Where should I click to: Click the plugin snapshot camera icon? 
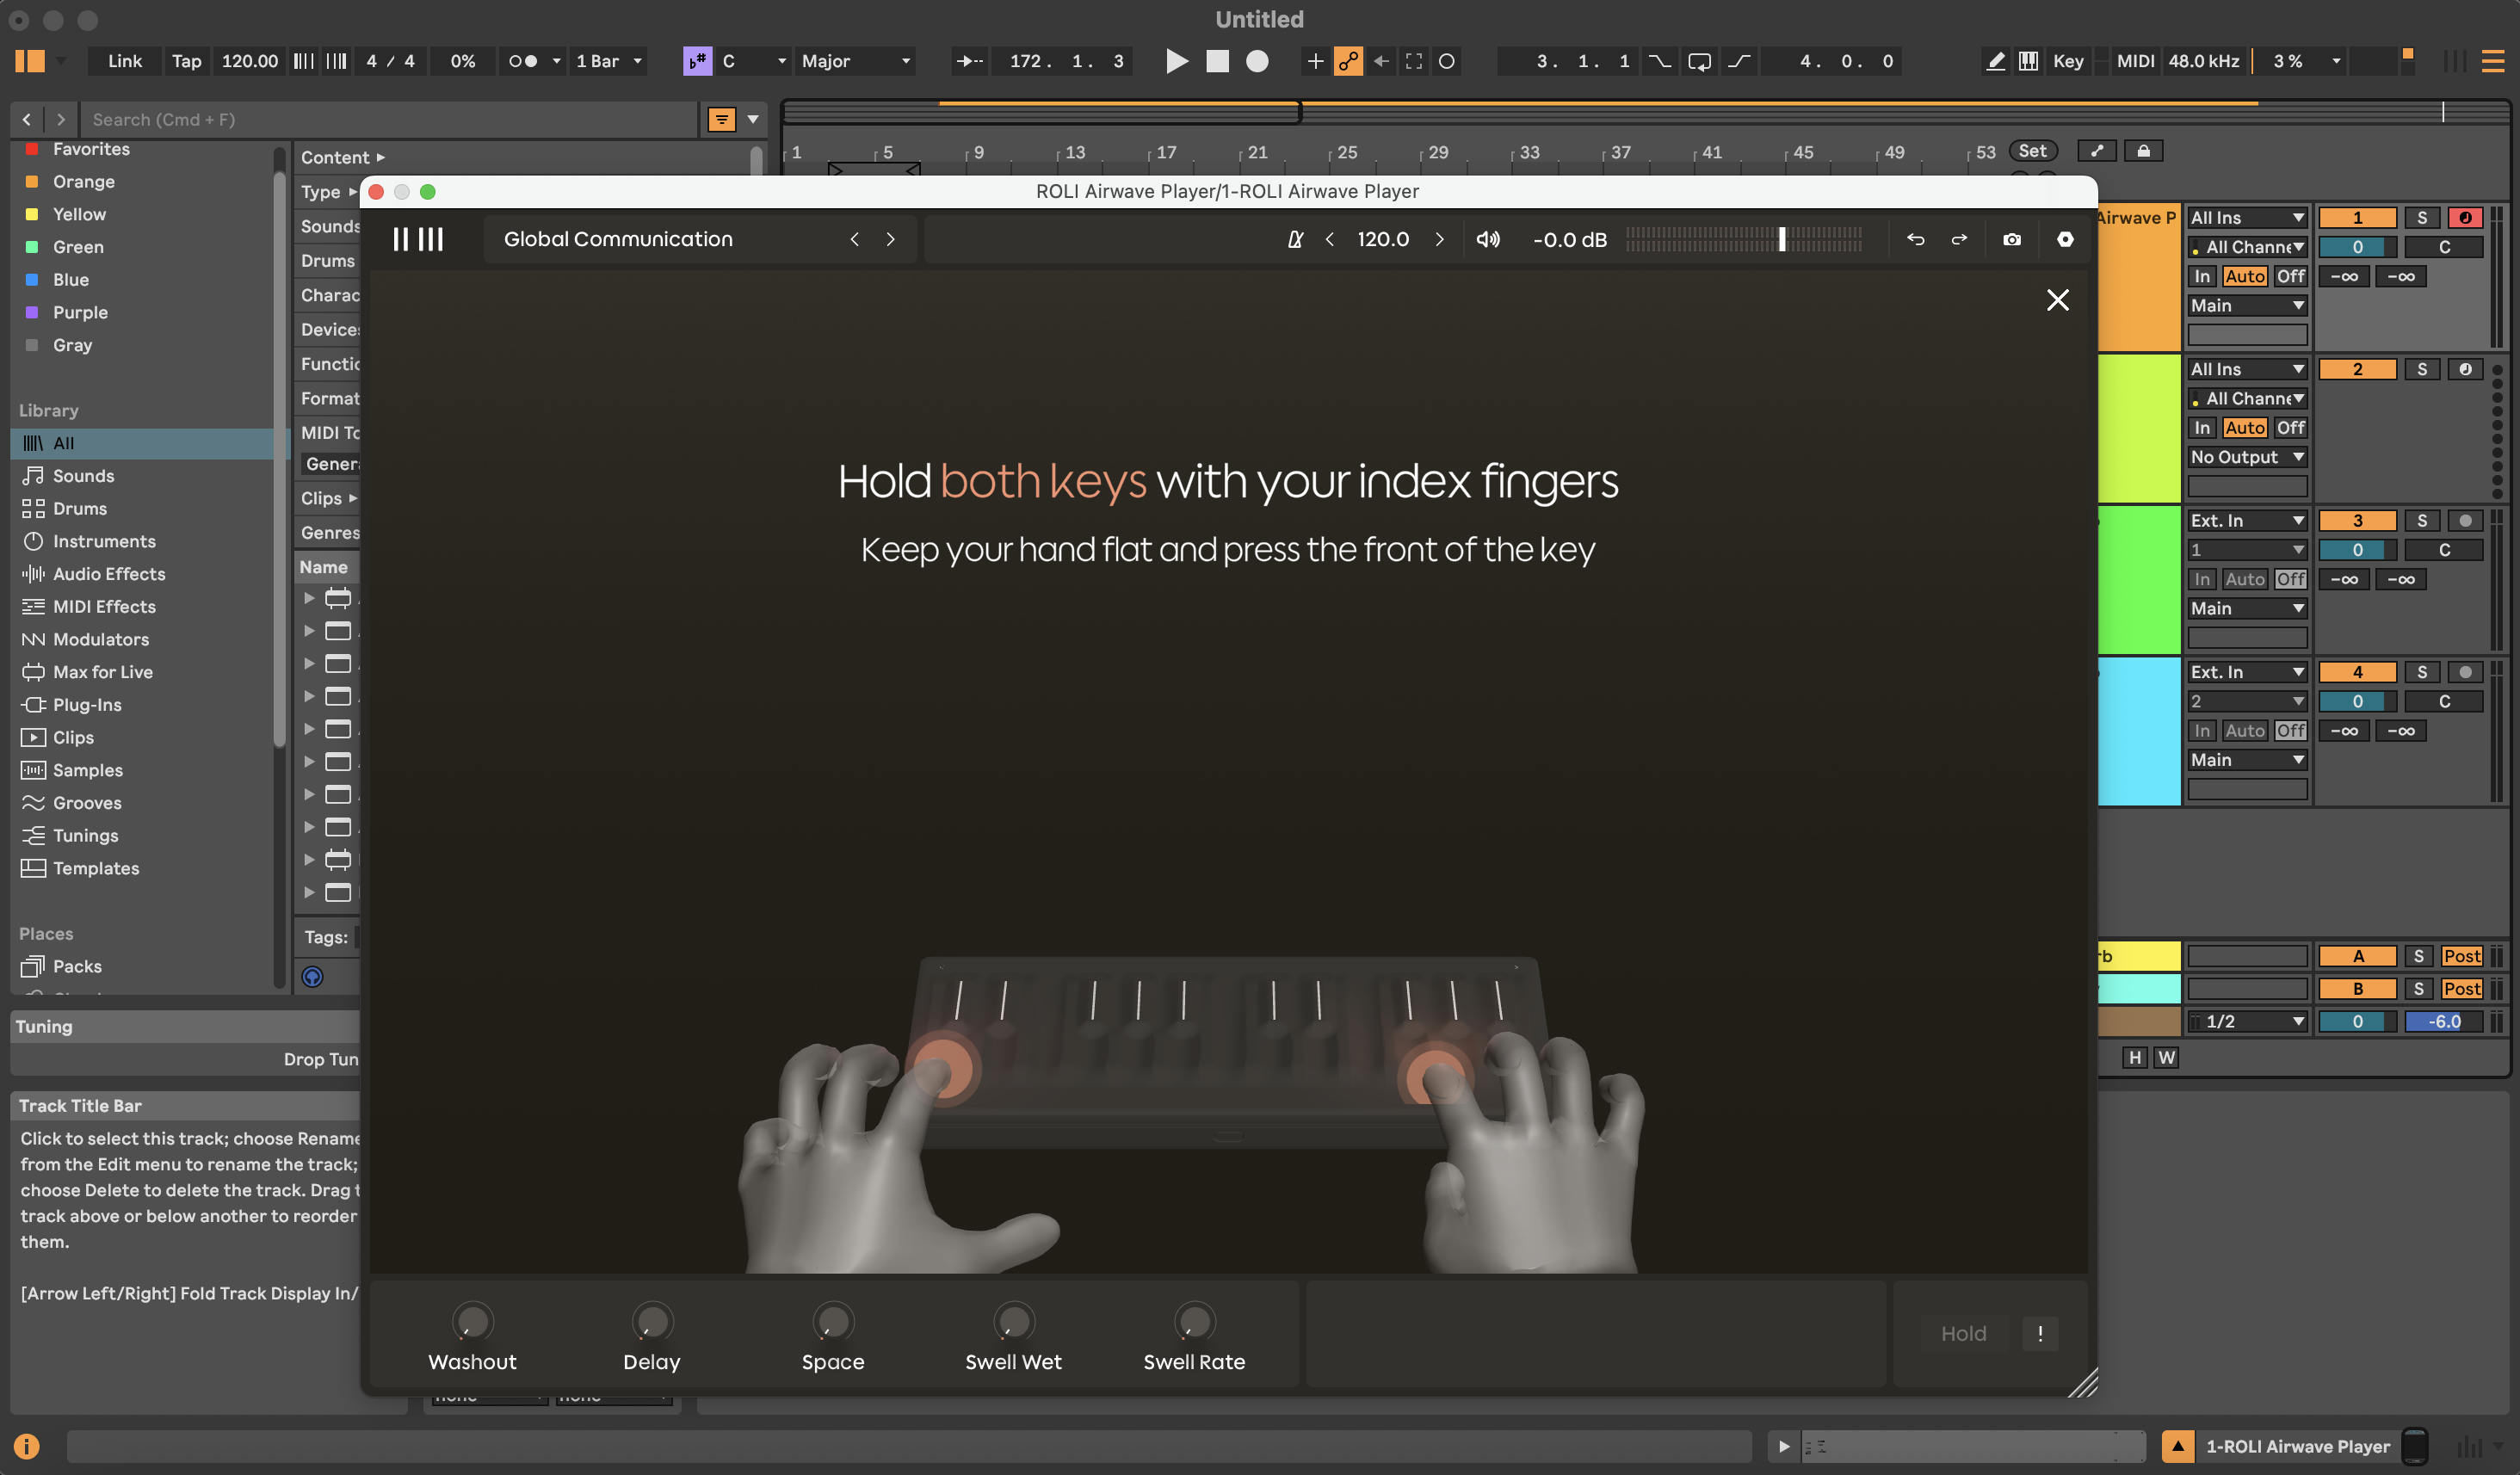pyautogui.click(x=2012, y=239)
